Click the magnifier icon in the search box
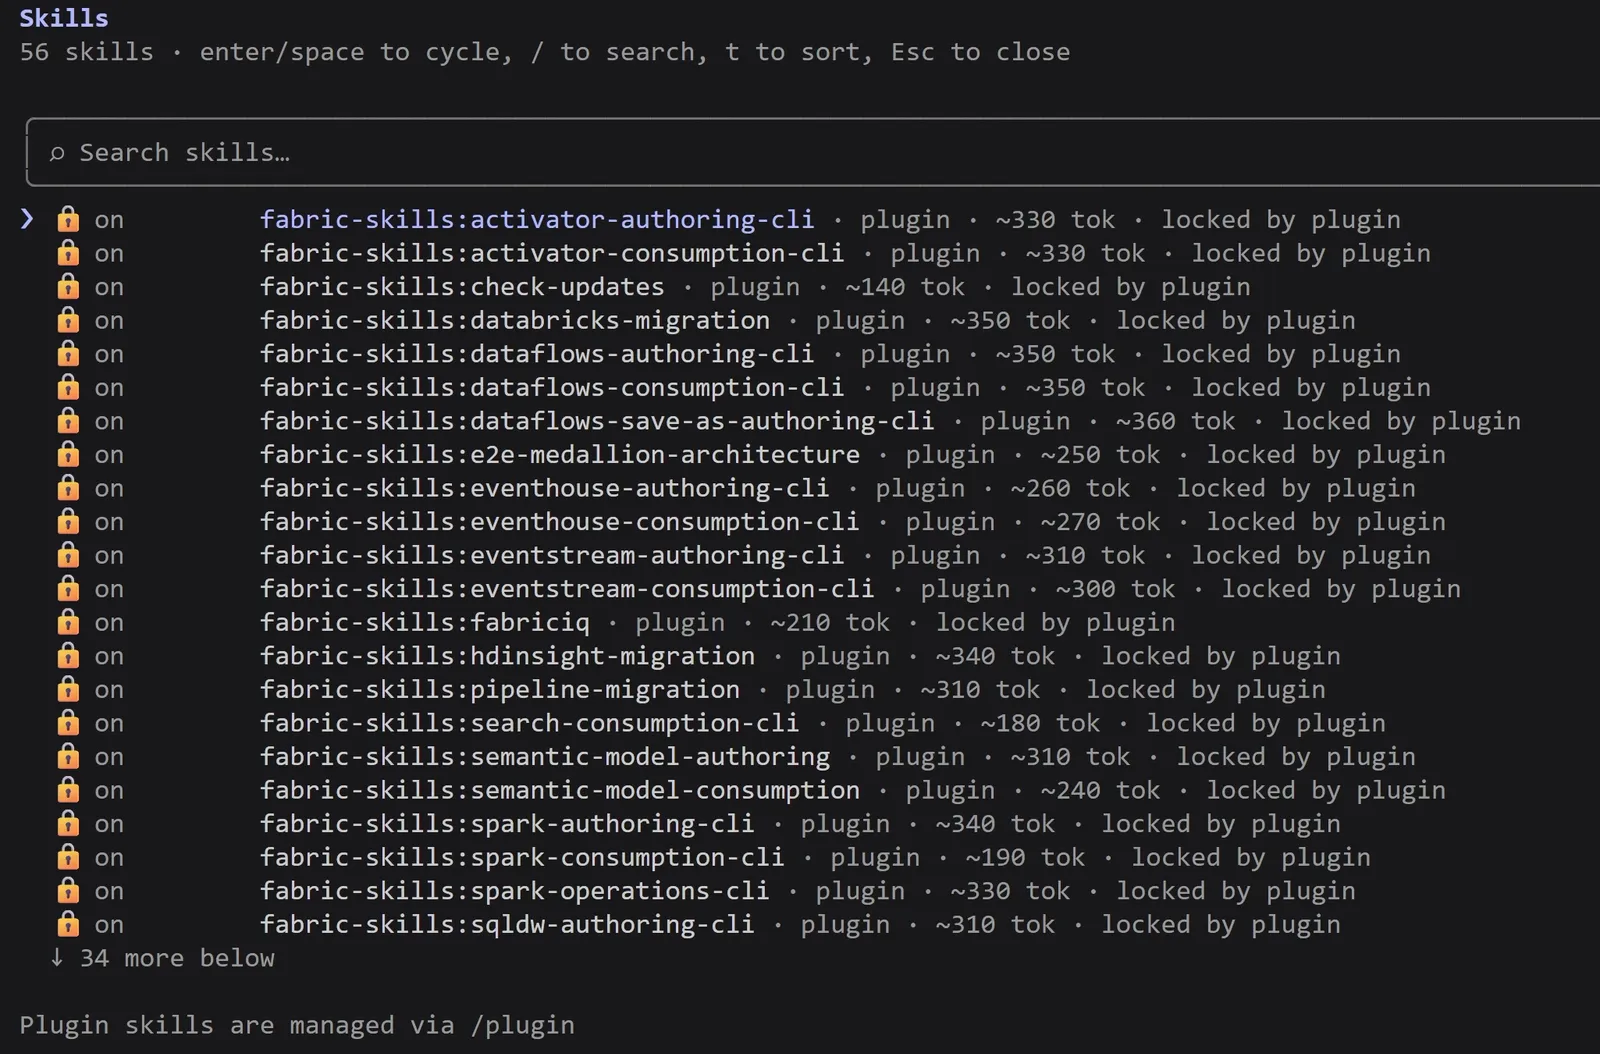This screenshot has width=1600, height=1054. [x=57, y=153]
